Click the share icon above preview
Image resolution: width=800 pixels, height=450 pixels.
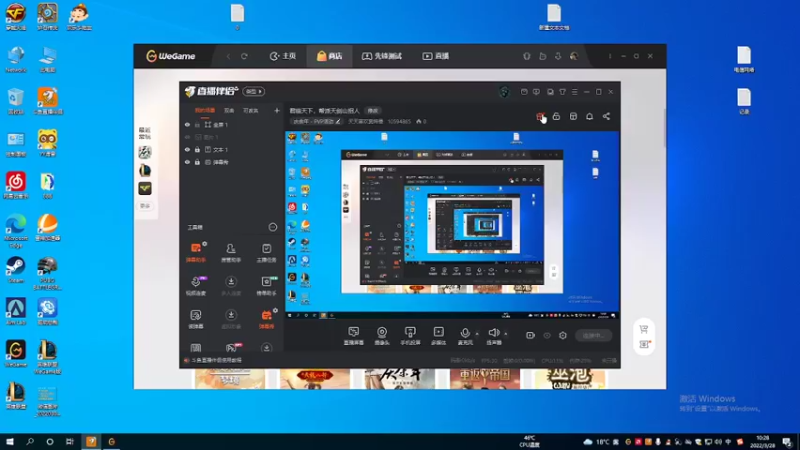(606, 116)
